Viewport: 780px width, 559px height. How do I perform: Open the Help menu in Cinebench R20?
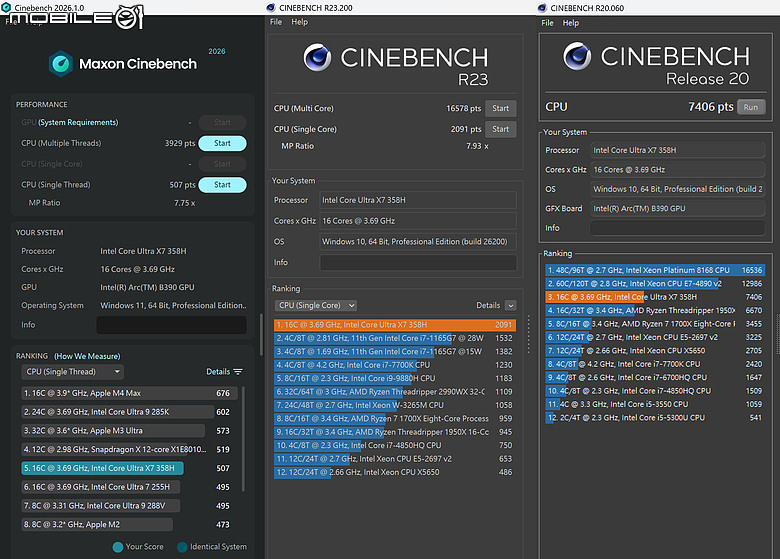(x=571, y=23)
